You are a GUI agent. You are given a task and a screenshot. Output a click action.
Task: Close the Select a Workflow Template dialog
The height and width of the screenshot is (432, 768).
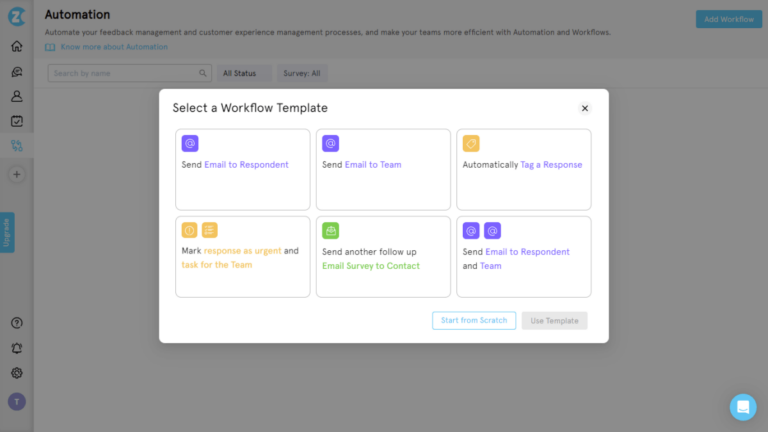click(x=585, y=108)
